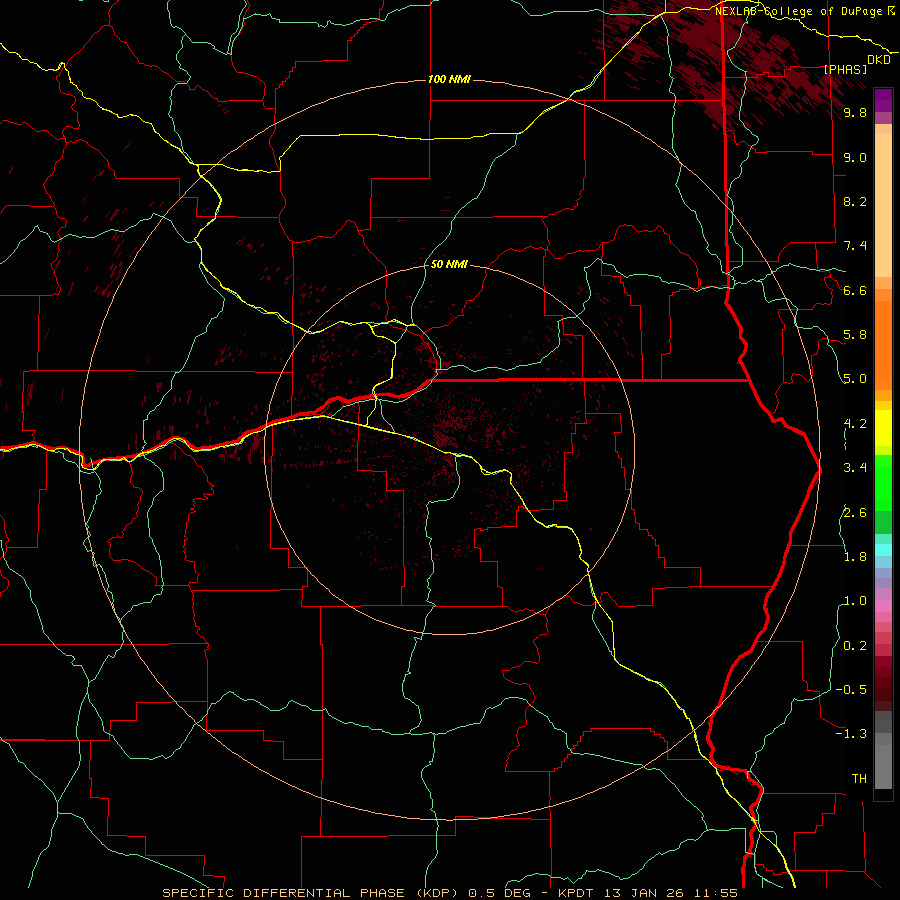The height and width of the screenshot is (900, 900).
Task: Click the -0.5 value on color scale
Action: click(x=851, y=690)
